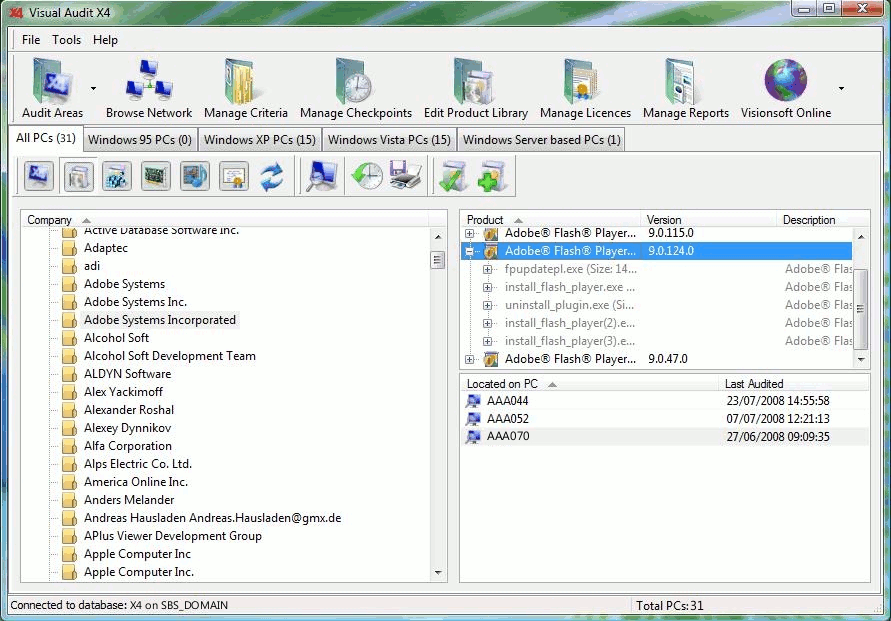Open the Audit Areas toolbar button
Viewport: 891px width, 621px height.
tap(52, 89)
